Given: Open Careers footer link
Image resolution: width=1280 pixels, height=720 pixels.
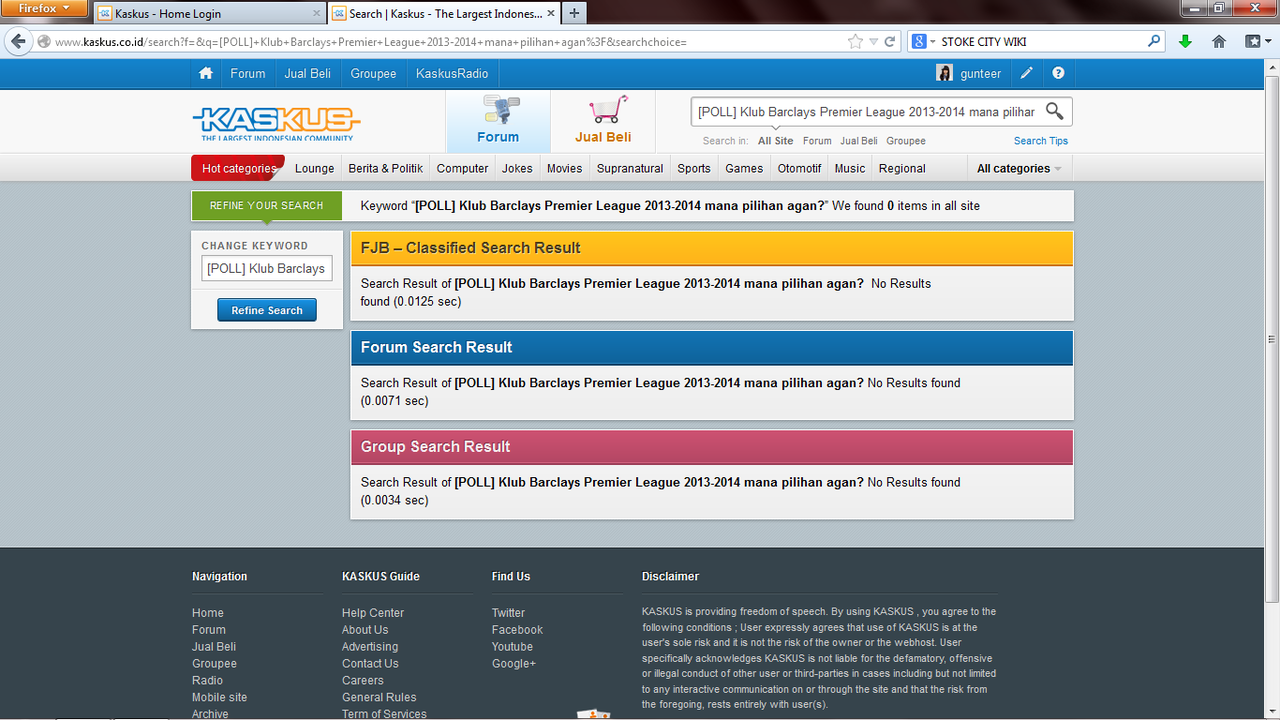Looking at the screenshot, I should point(363,680).
